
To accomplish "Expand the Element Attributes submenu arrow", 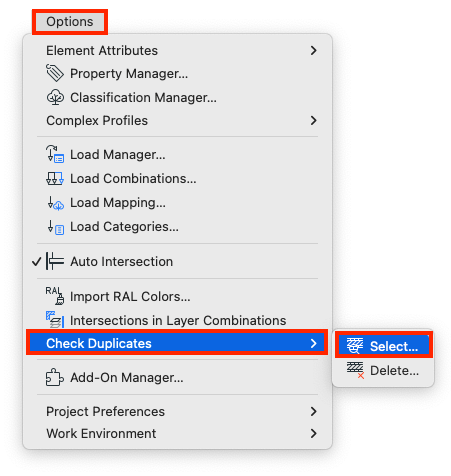I will (313, 50).
